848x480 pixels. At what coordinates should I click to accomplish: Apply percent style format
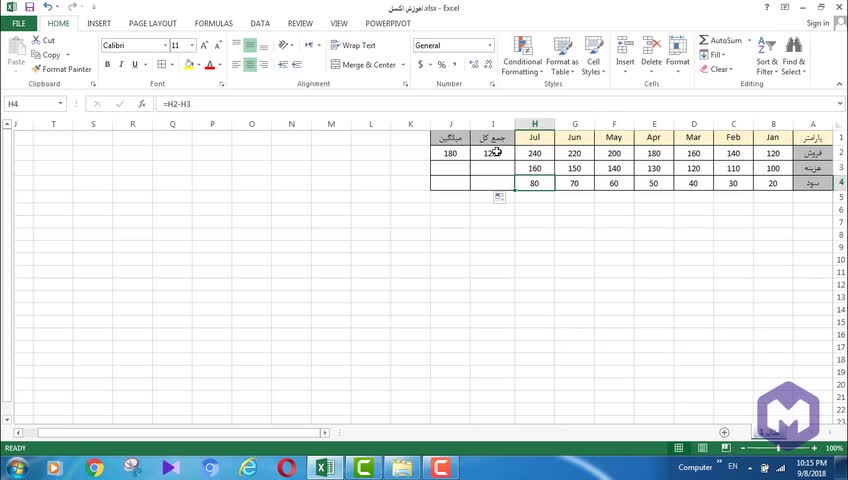coord(441,64)
